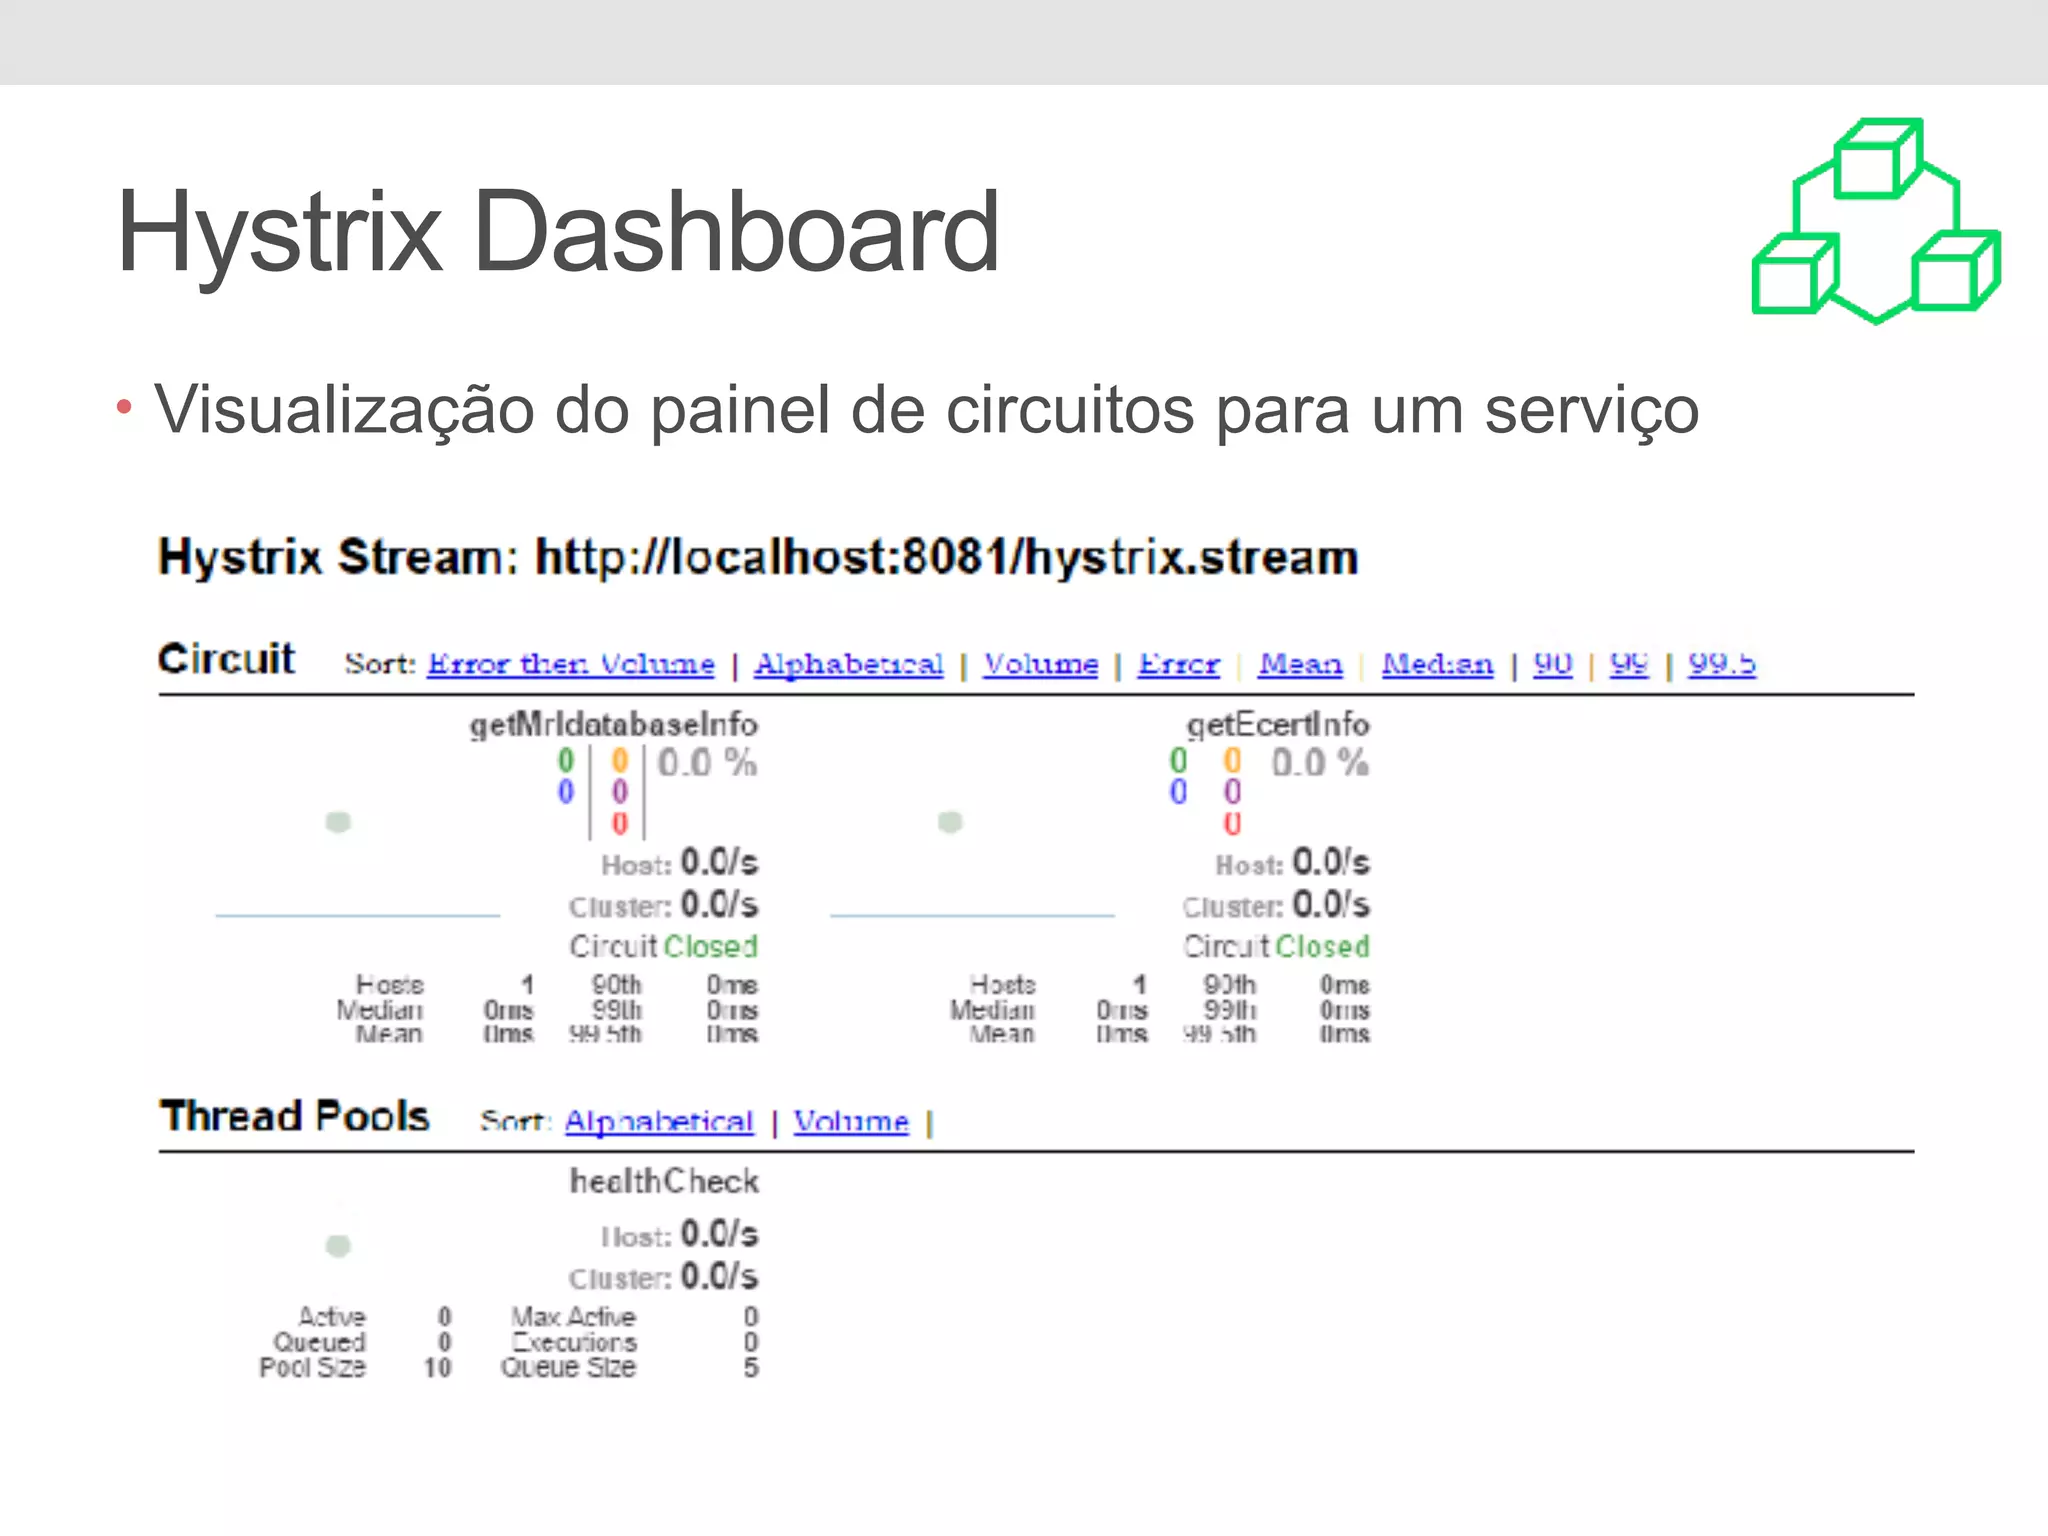Click getMrIdatabaseInfo sparkline graph line

[358, 915]
